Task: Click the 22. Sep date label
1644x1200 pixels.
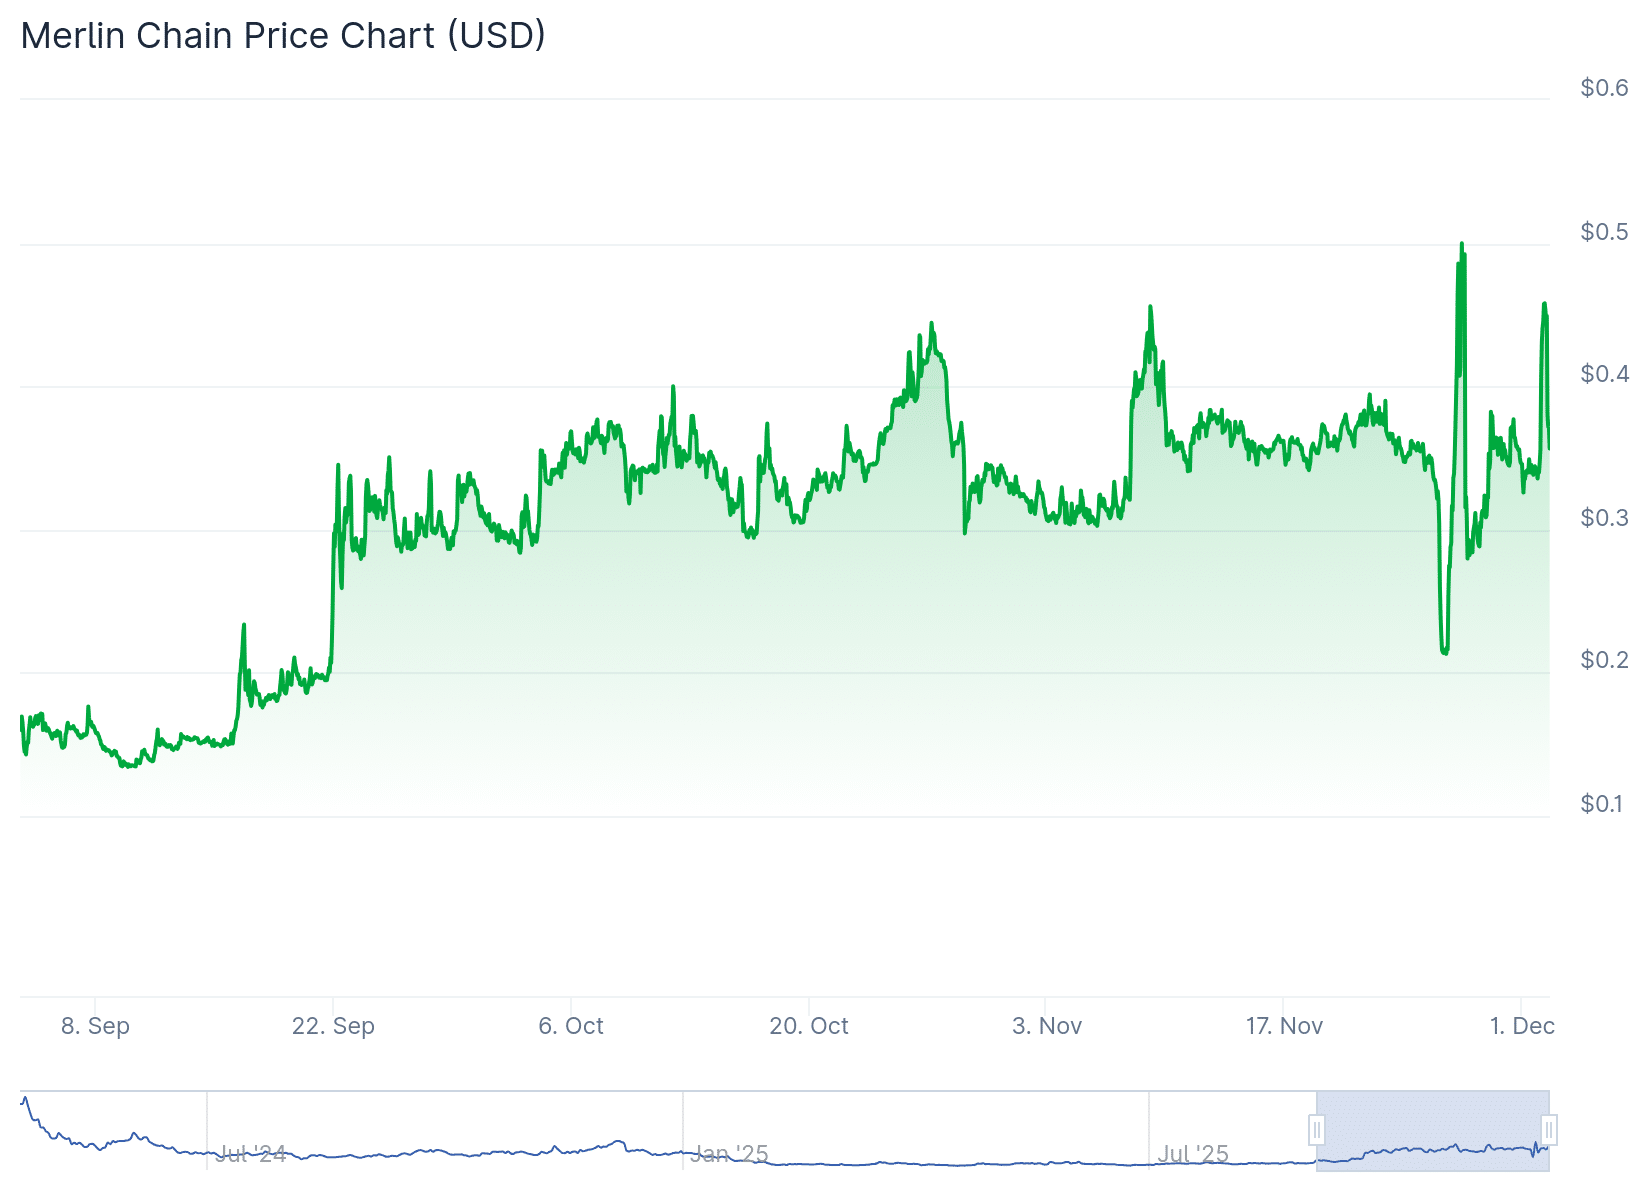Action: 333,1026
